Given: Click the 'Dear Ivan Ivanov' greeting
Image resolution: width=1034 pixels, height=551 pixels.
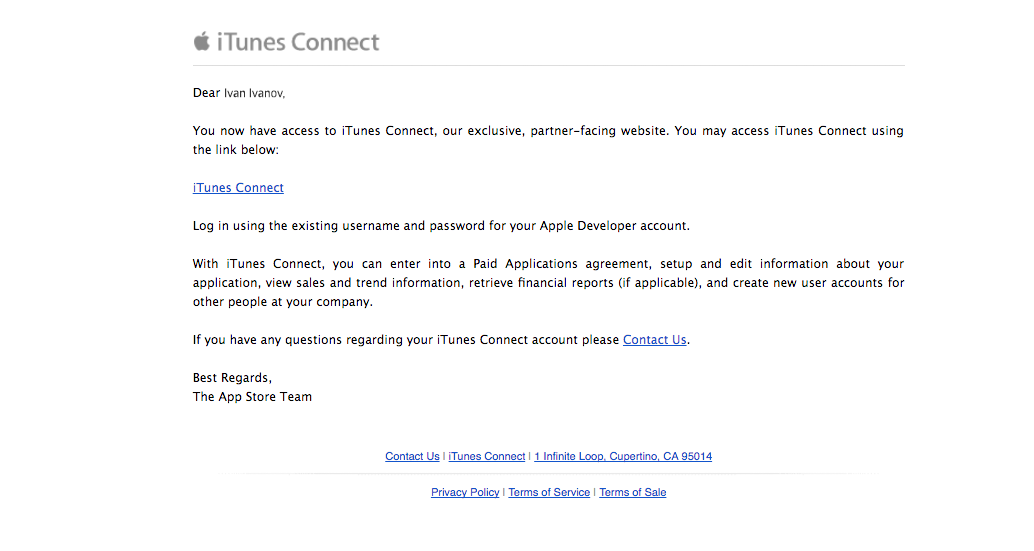Looking at the screenshot, I should click(239, 93).
